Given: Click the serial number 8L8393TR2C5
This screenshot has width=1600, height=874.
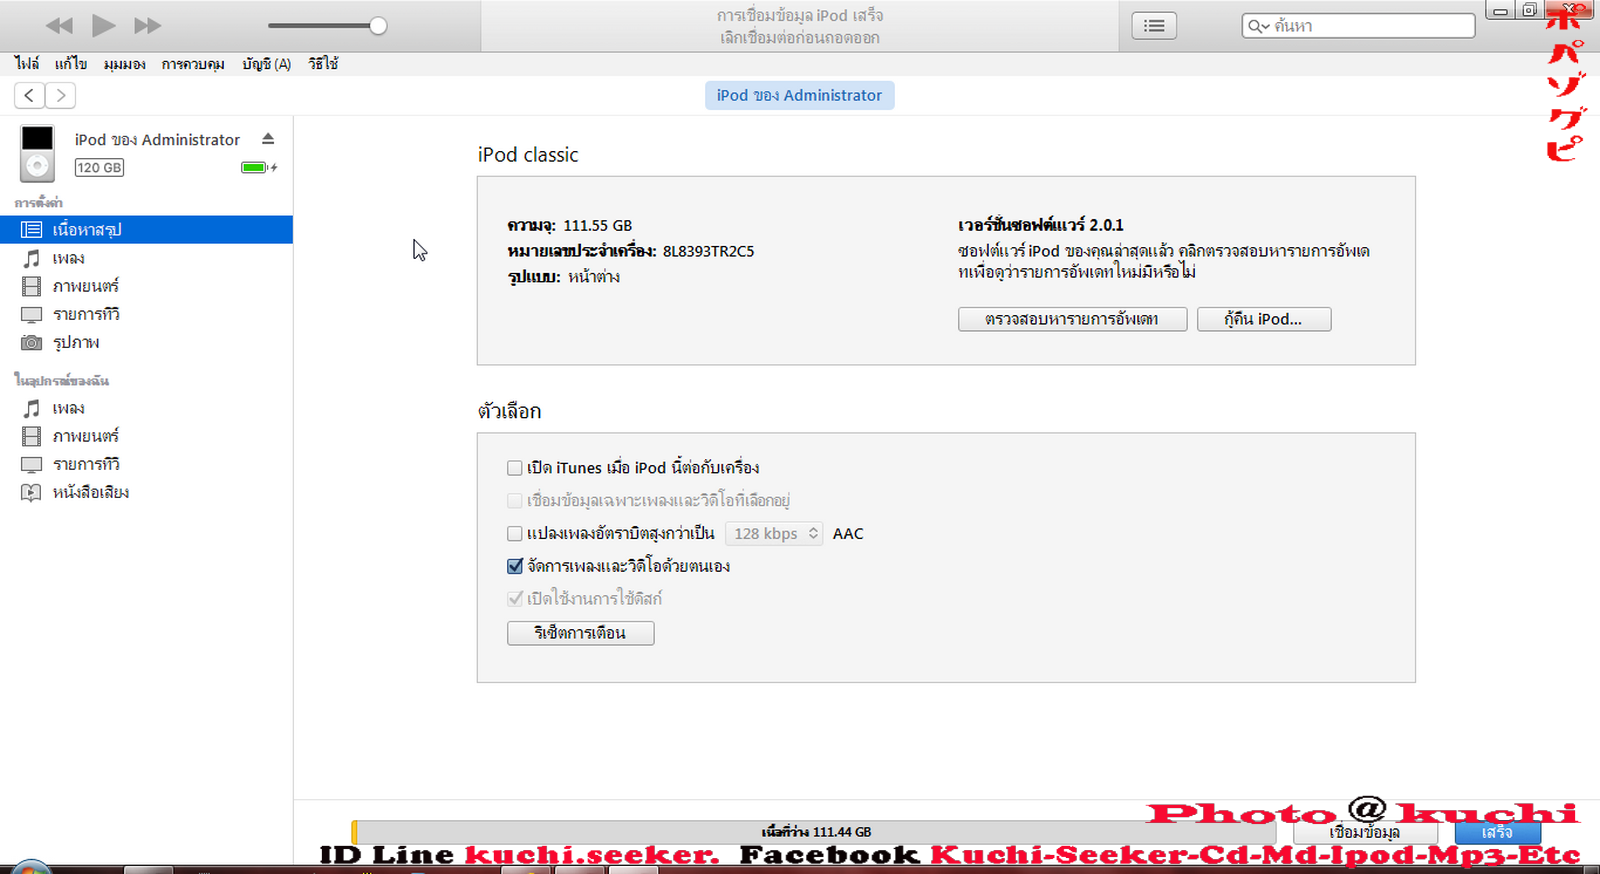Looking at the screenshot, I should click(x=708, y=251).
